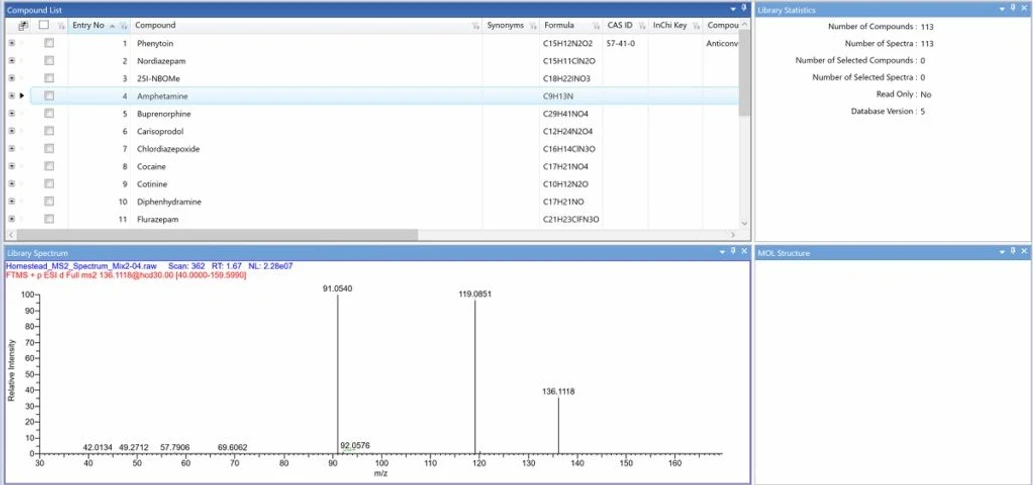Close the Library Statistics panel
This screenshot has height=485, width=1033.
pos(1024,9)
